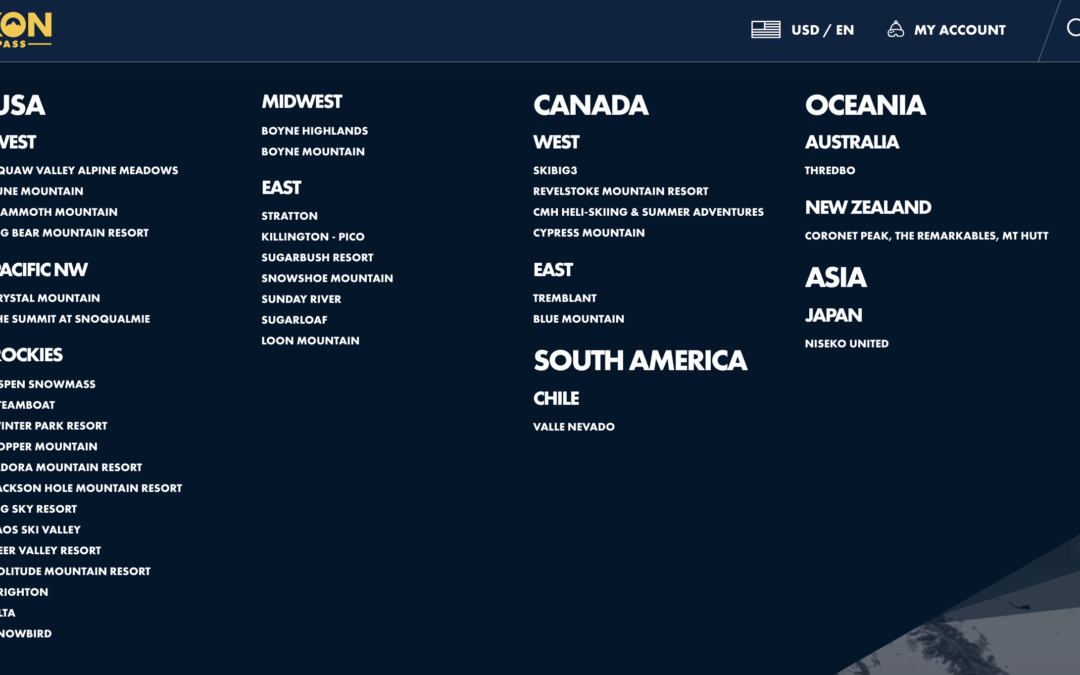The image size is (1080, 675).
Task: Visit Valle Nevado in Chile
Action: coord(574,426)
